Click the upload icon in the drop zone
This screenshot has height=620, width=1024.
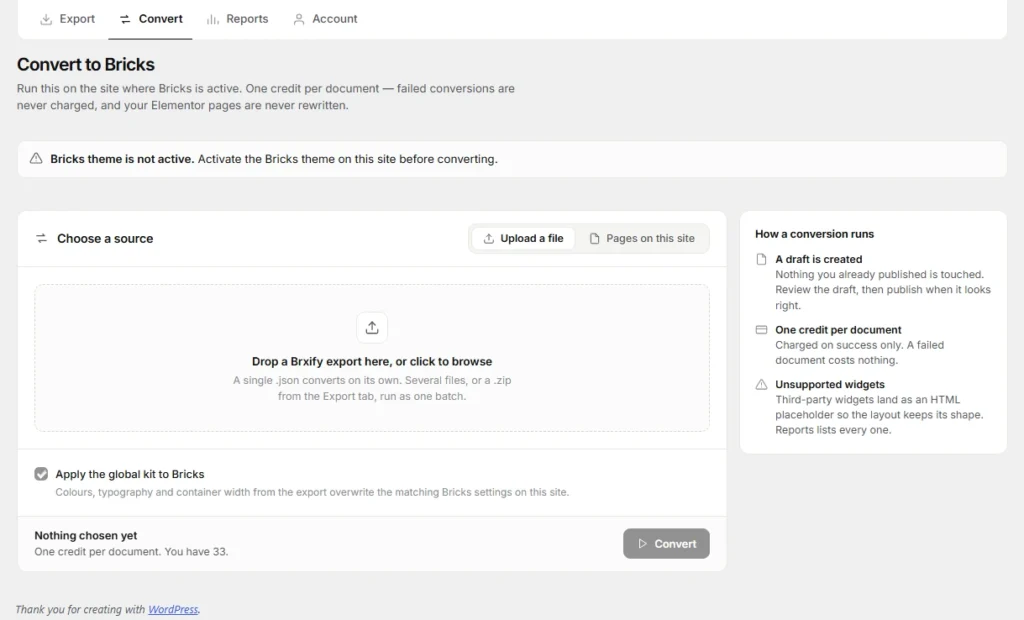click(372, 327)
